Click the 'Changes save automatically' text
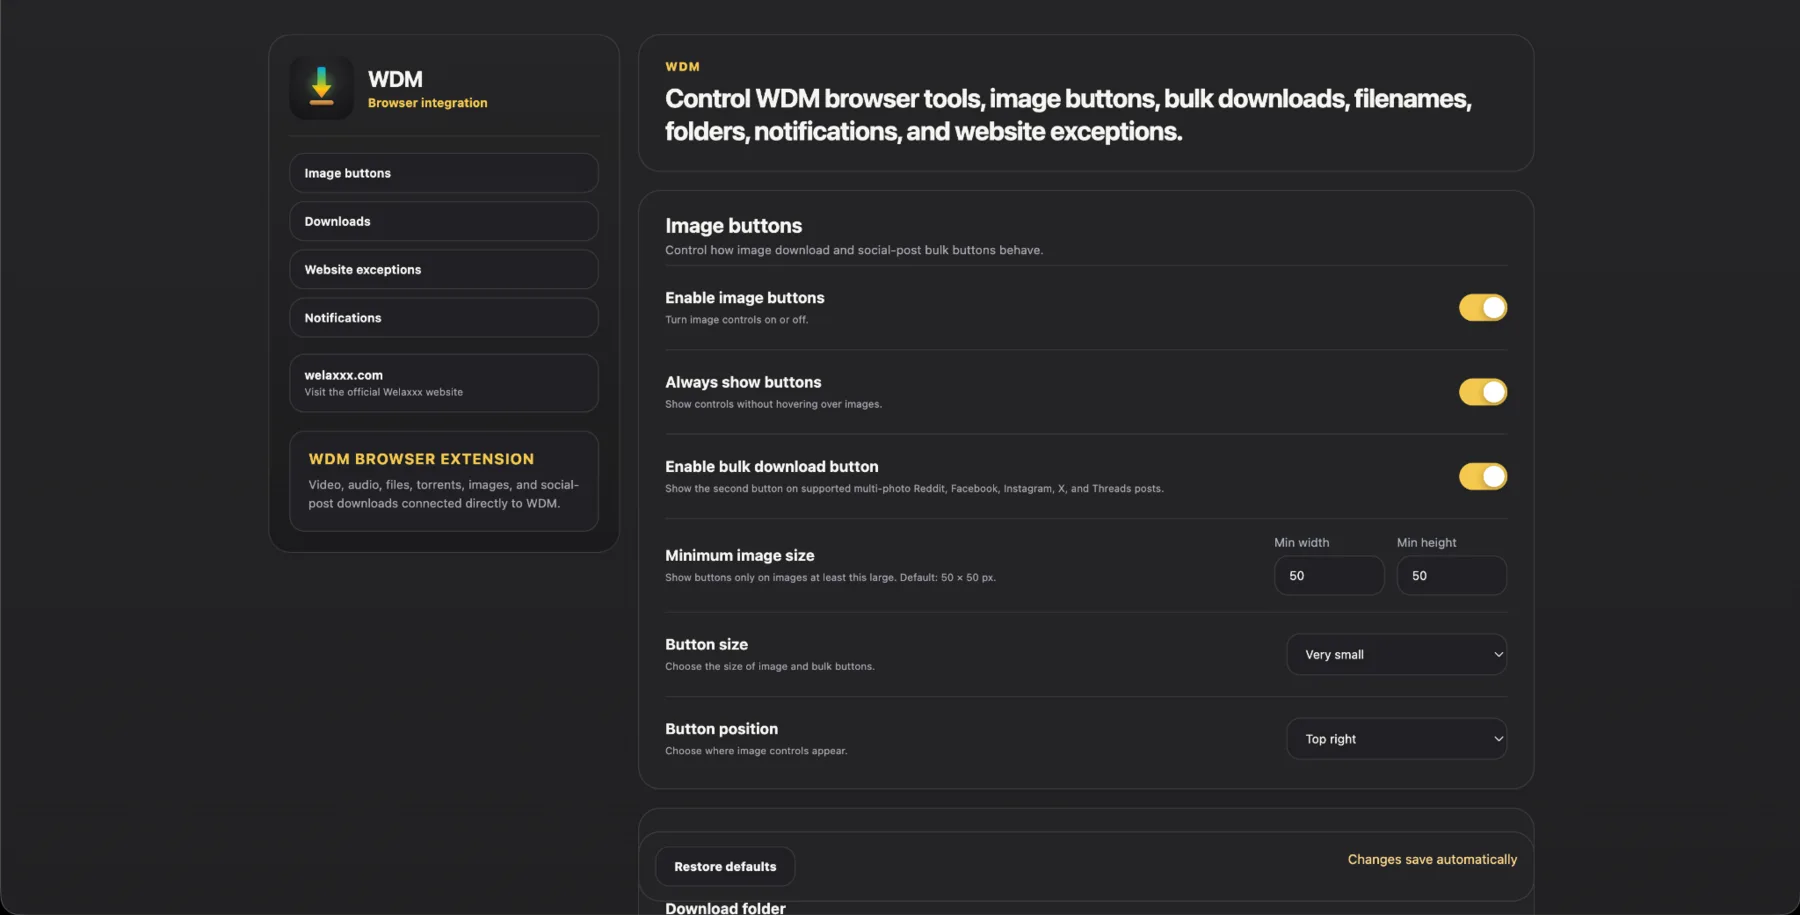The width and height of the screenshot is (1800, 915). (1432, 860)
